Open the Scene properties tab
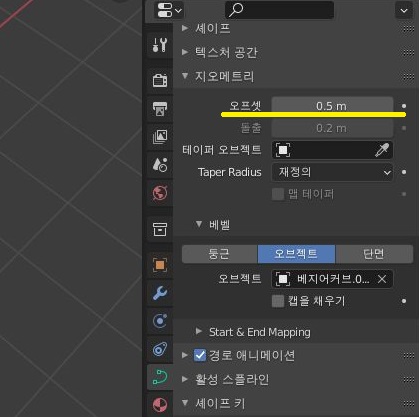This screenshot has width=419, height=417. pyautogui.click(x=160, y=165)
